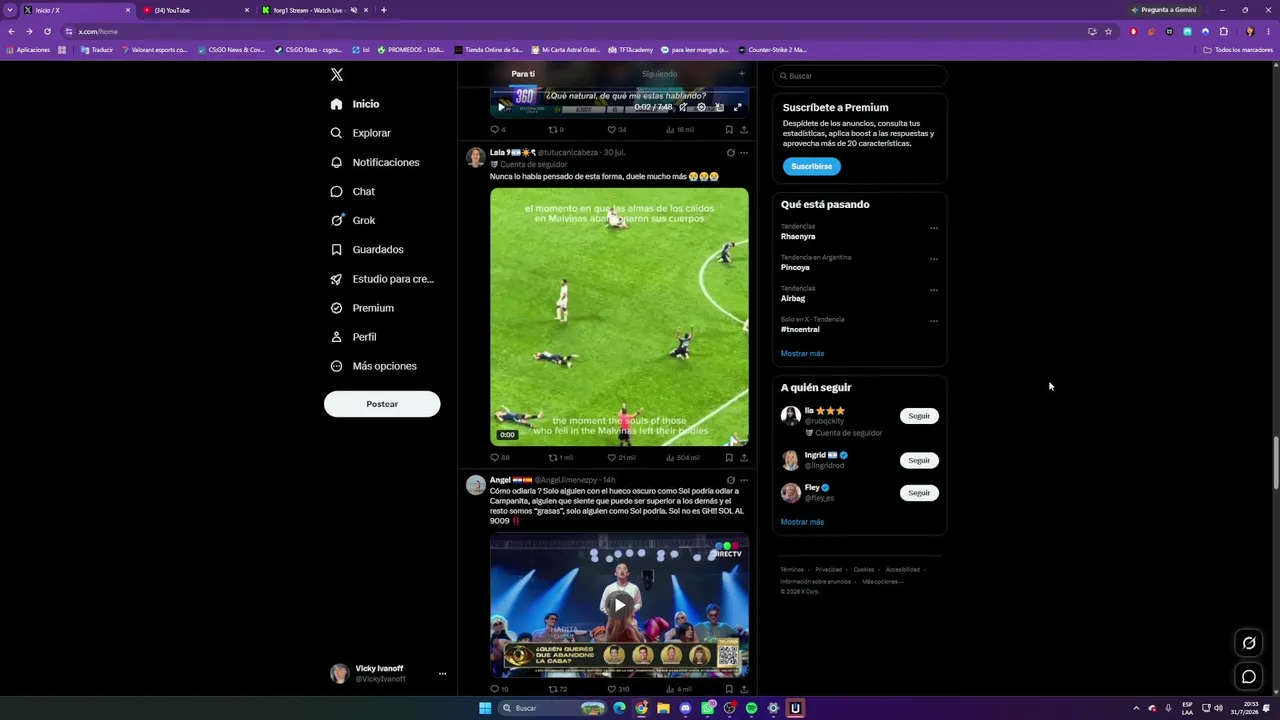
Task: Open options for the Pincoya trend
Action: [x=934, y=259]
